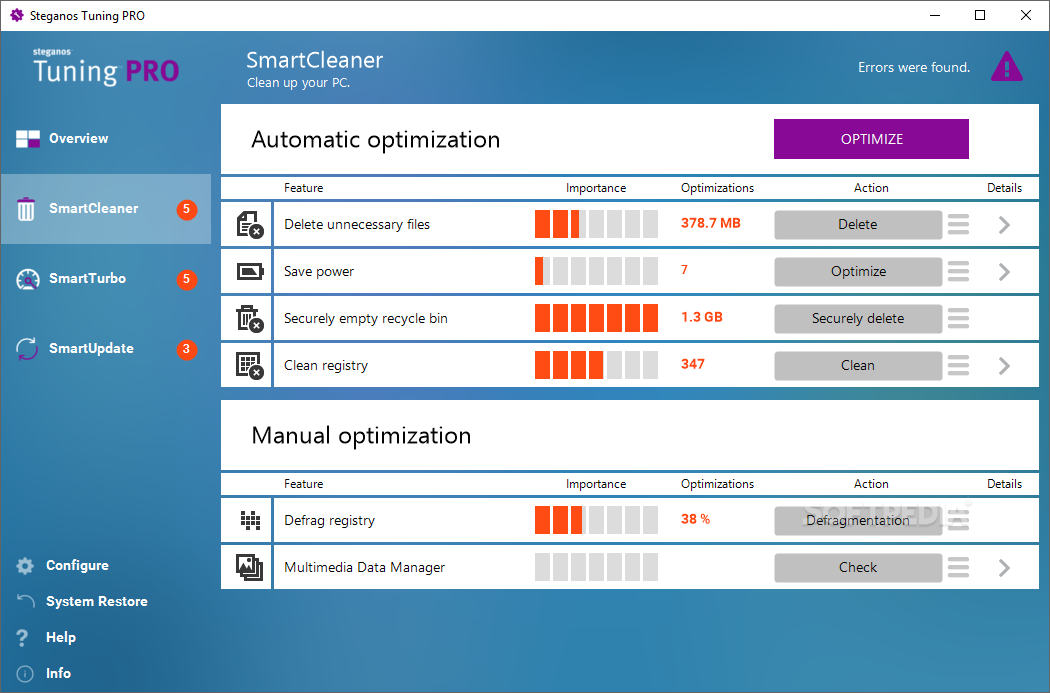Image resolution: width=1050 pixels, height=693 pixels.
Task: Click importance bar for Delete unnecessary files
Action: click(x=596, y=224)
